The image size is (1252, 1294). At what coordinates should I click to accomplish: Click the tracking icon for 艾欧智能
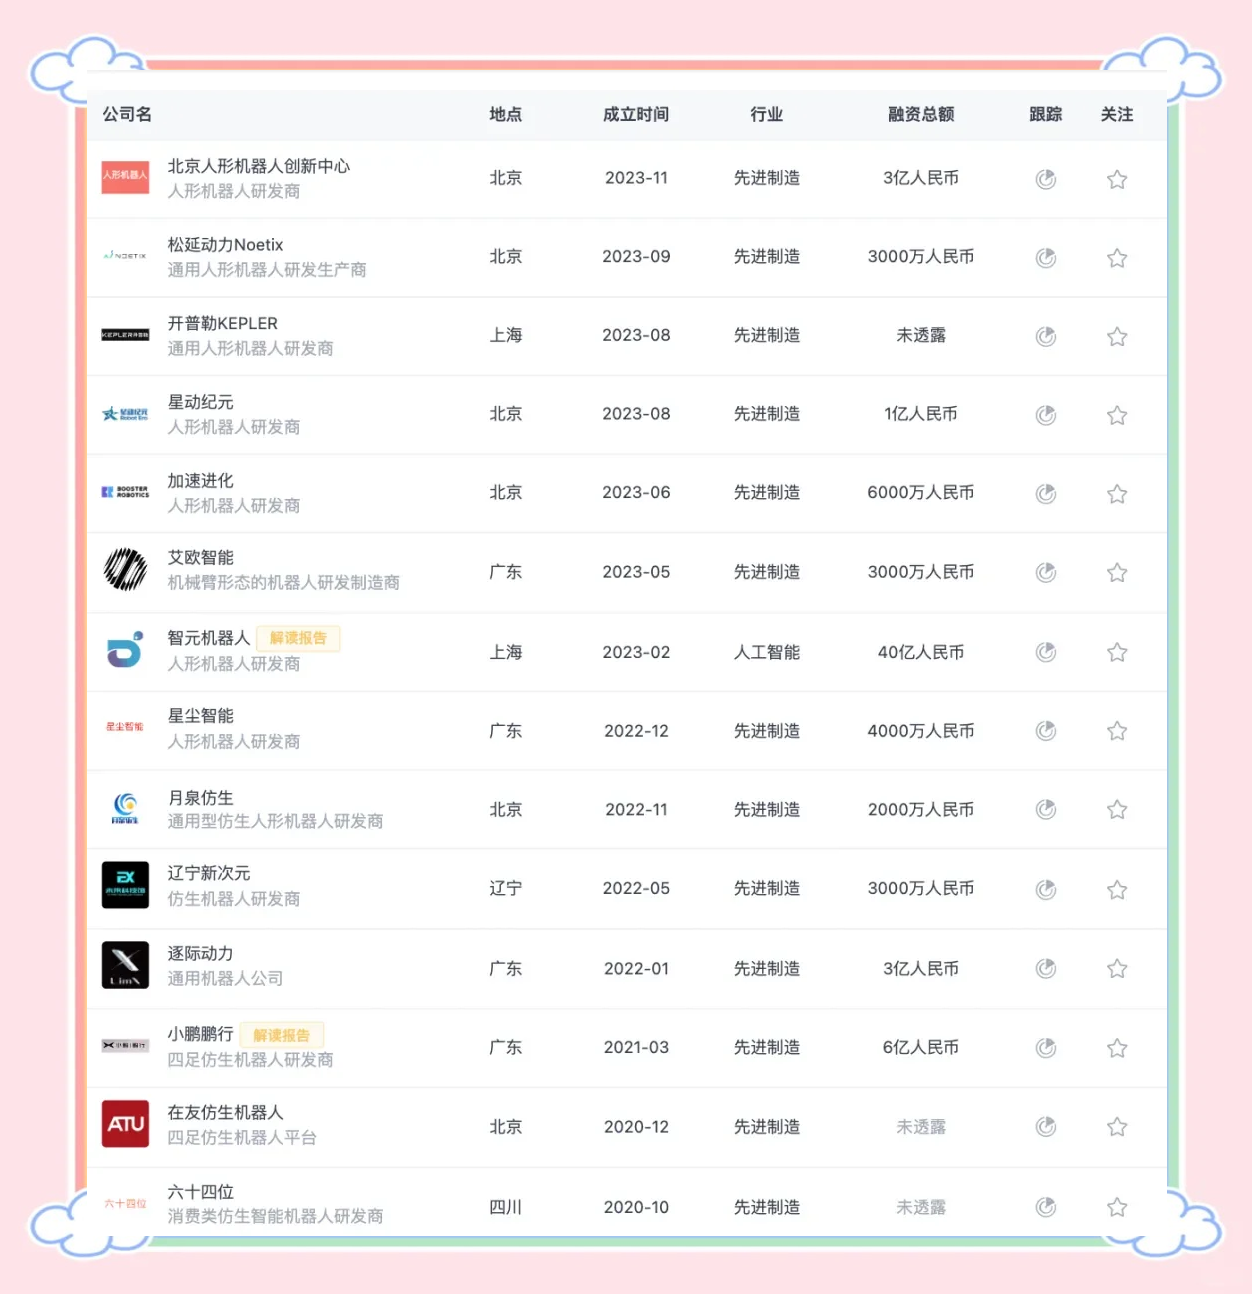pyautogui.click(x=1045, y=572)
